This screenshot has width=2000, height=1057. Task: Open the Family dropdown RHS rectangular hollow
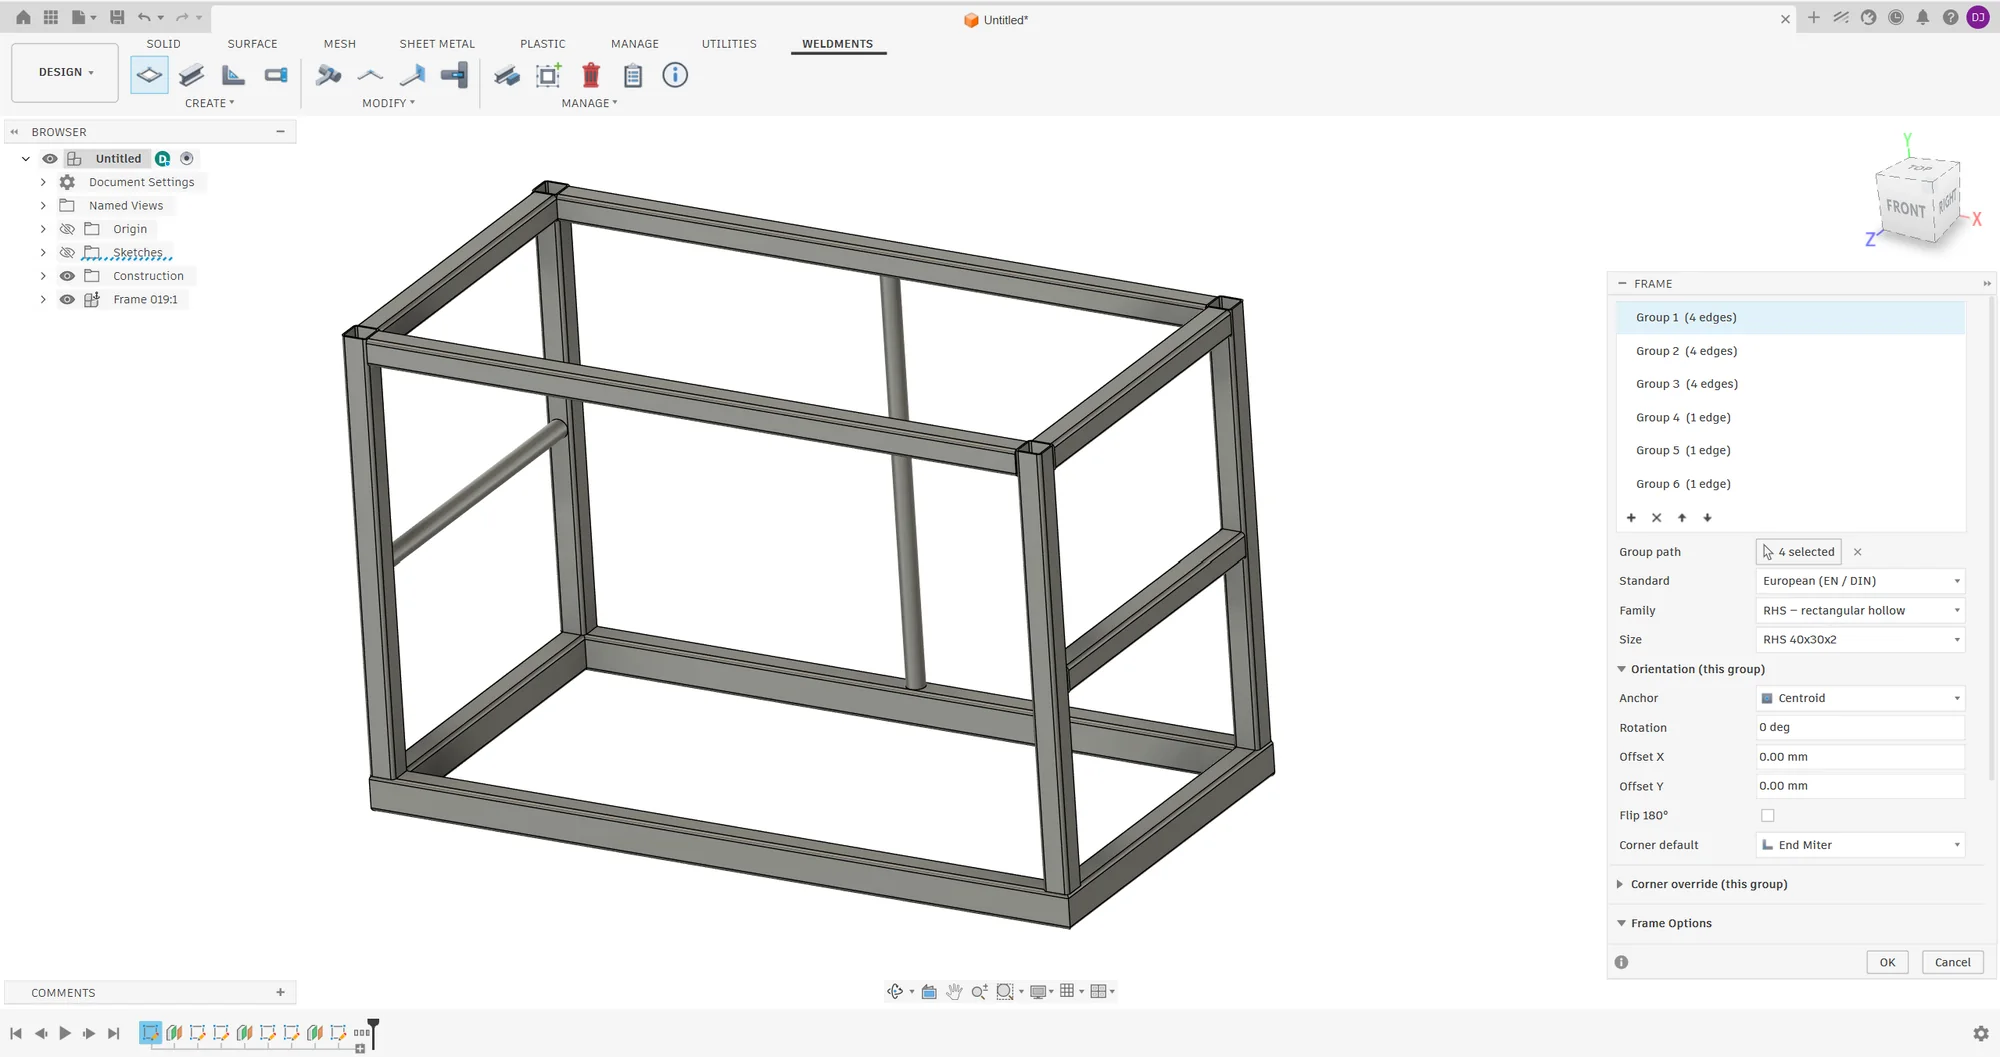(x=1860, y=610)
